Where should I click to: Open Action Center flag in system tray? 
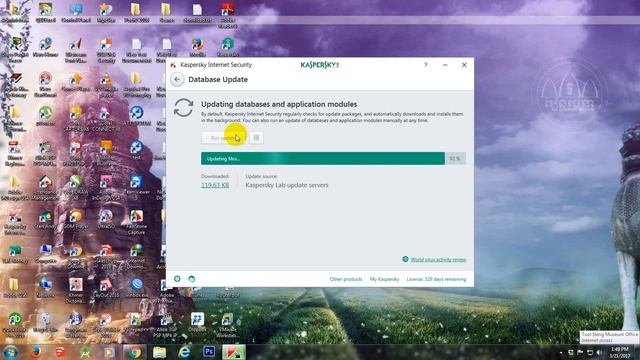[580, 352]
